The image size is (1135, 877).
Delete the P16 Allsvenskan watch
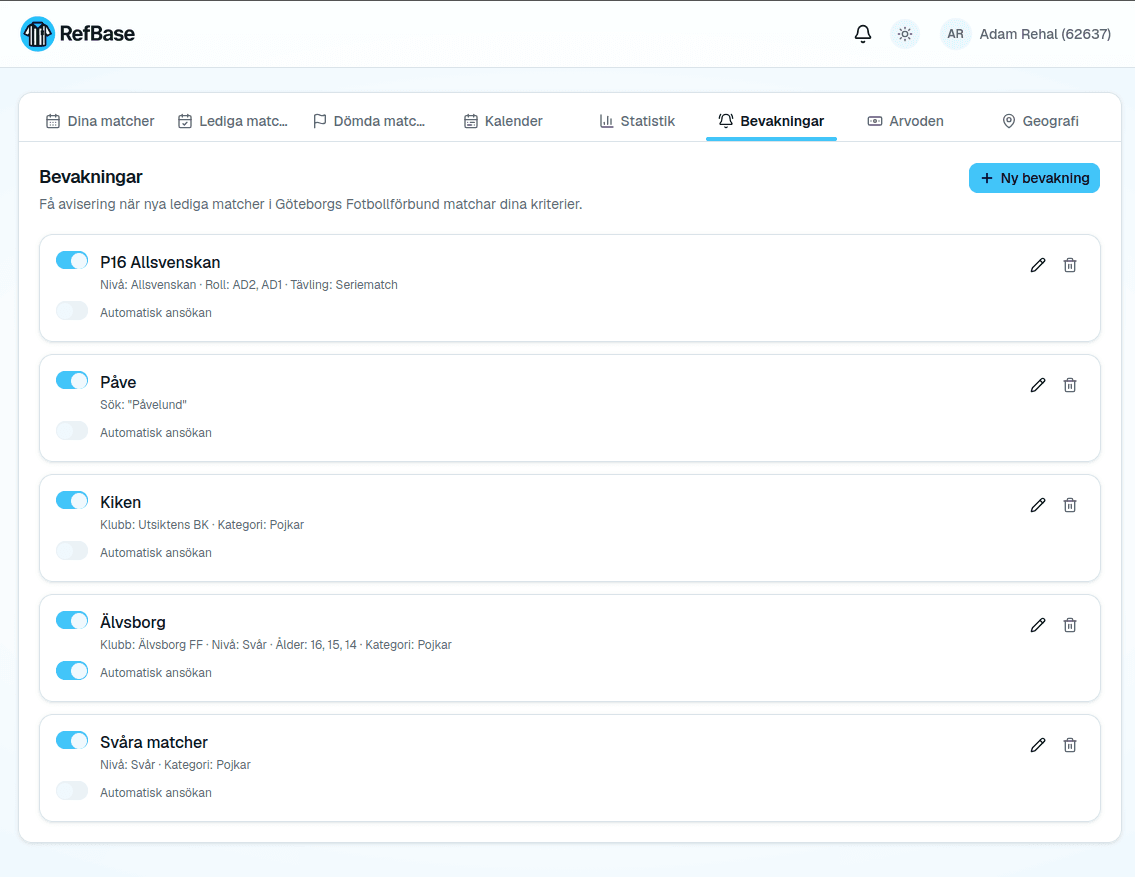1069,265
